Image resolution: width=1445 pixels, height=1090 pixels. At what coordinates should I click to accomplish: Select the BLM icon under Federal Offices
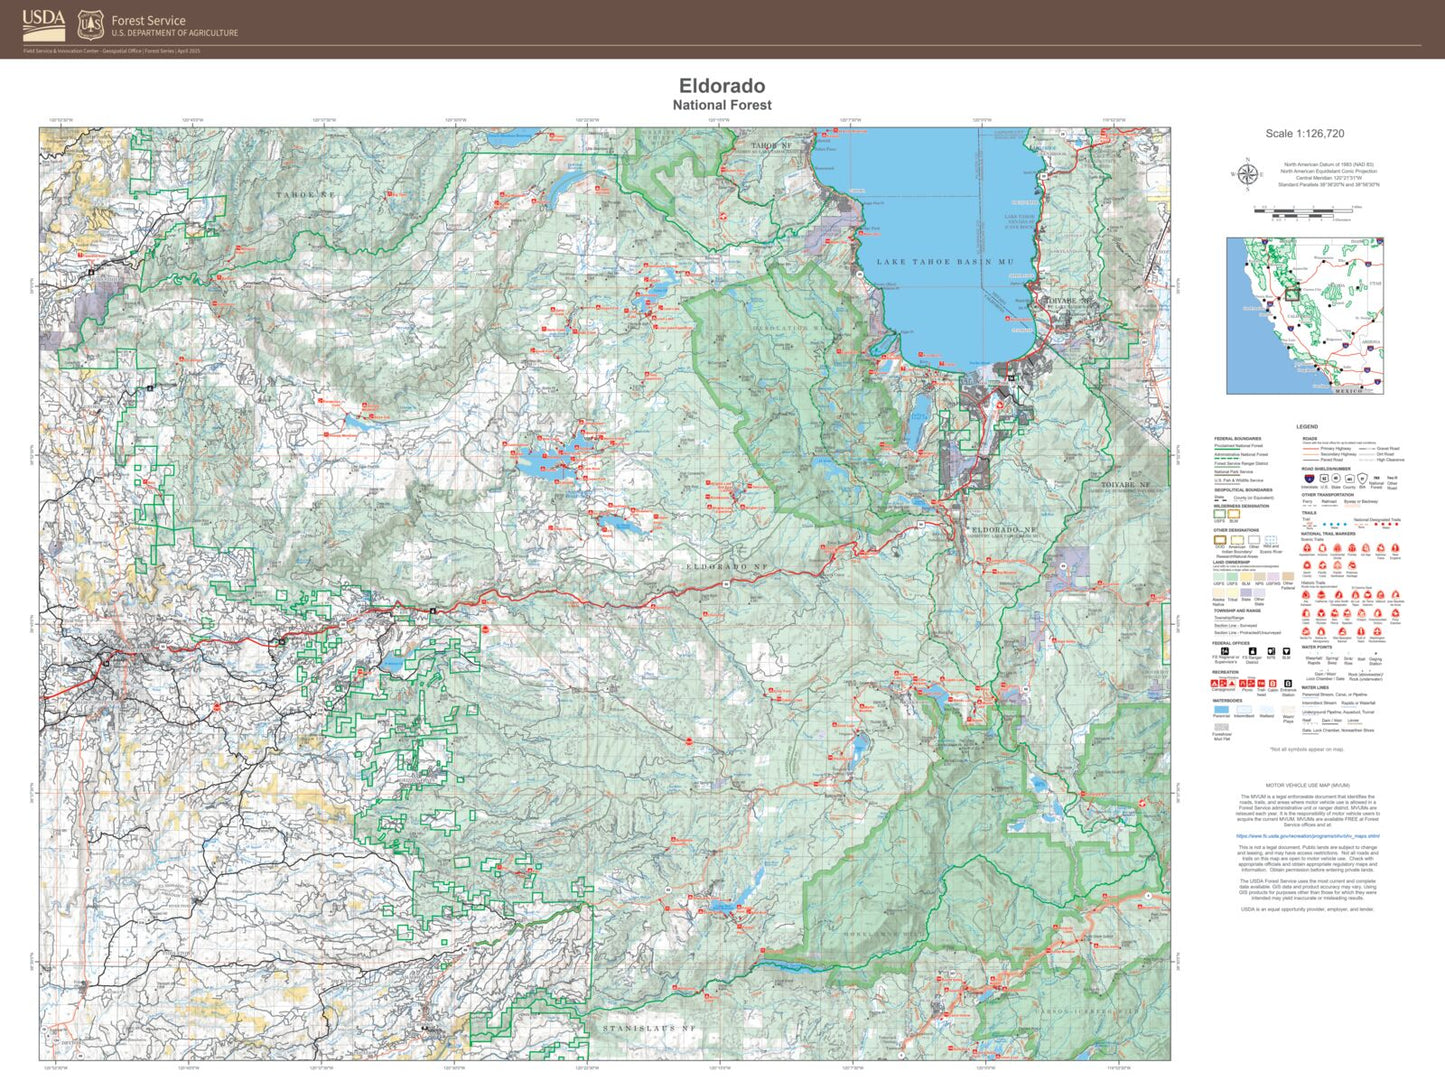pyautogui.click(x=1286, y=651)
